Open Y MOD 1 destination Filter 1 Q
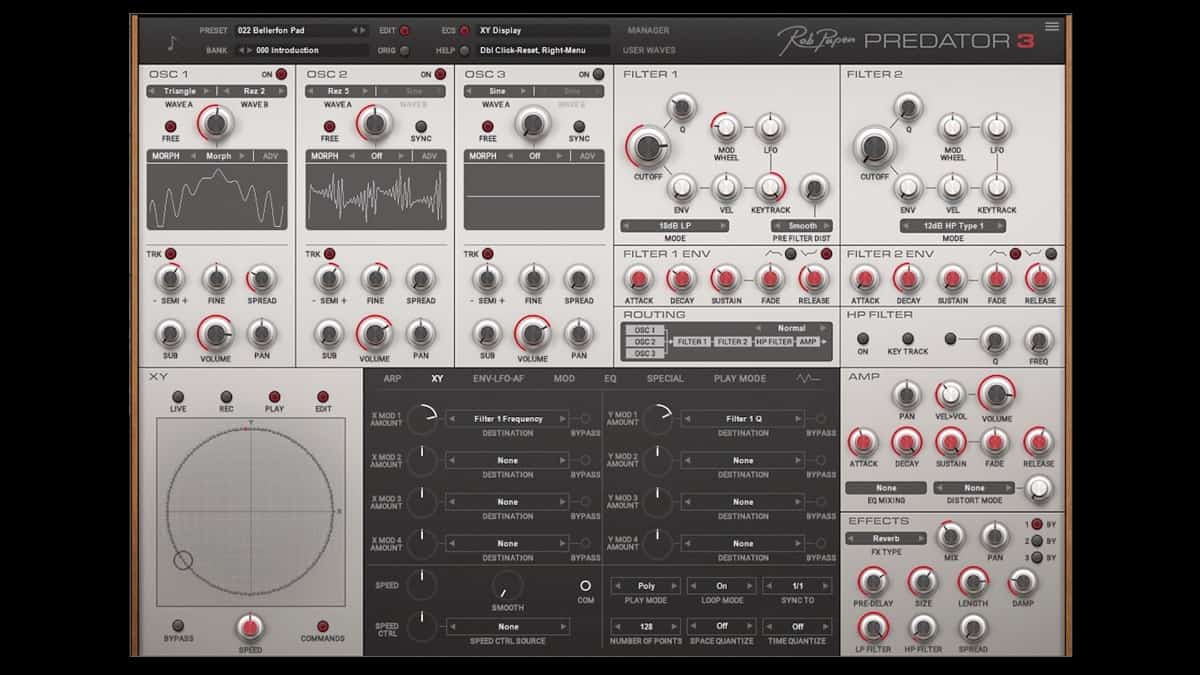The image size is (1200, 675). coord(743,419)
